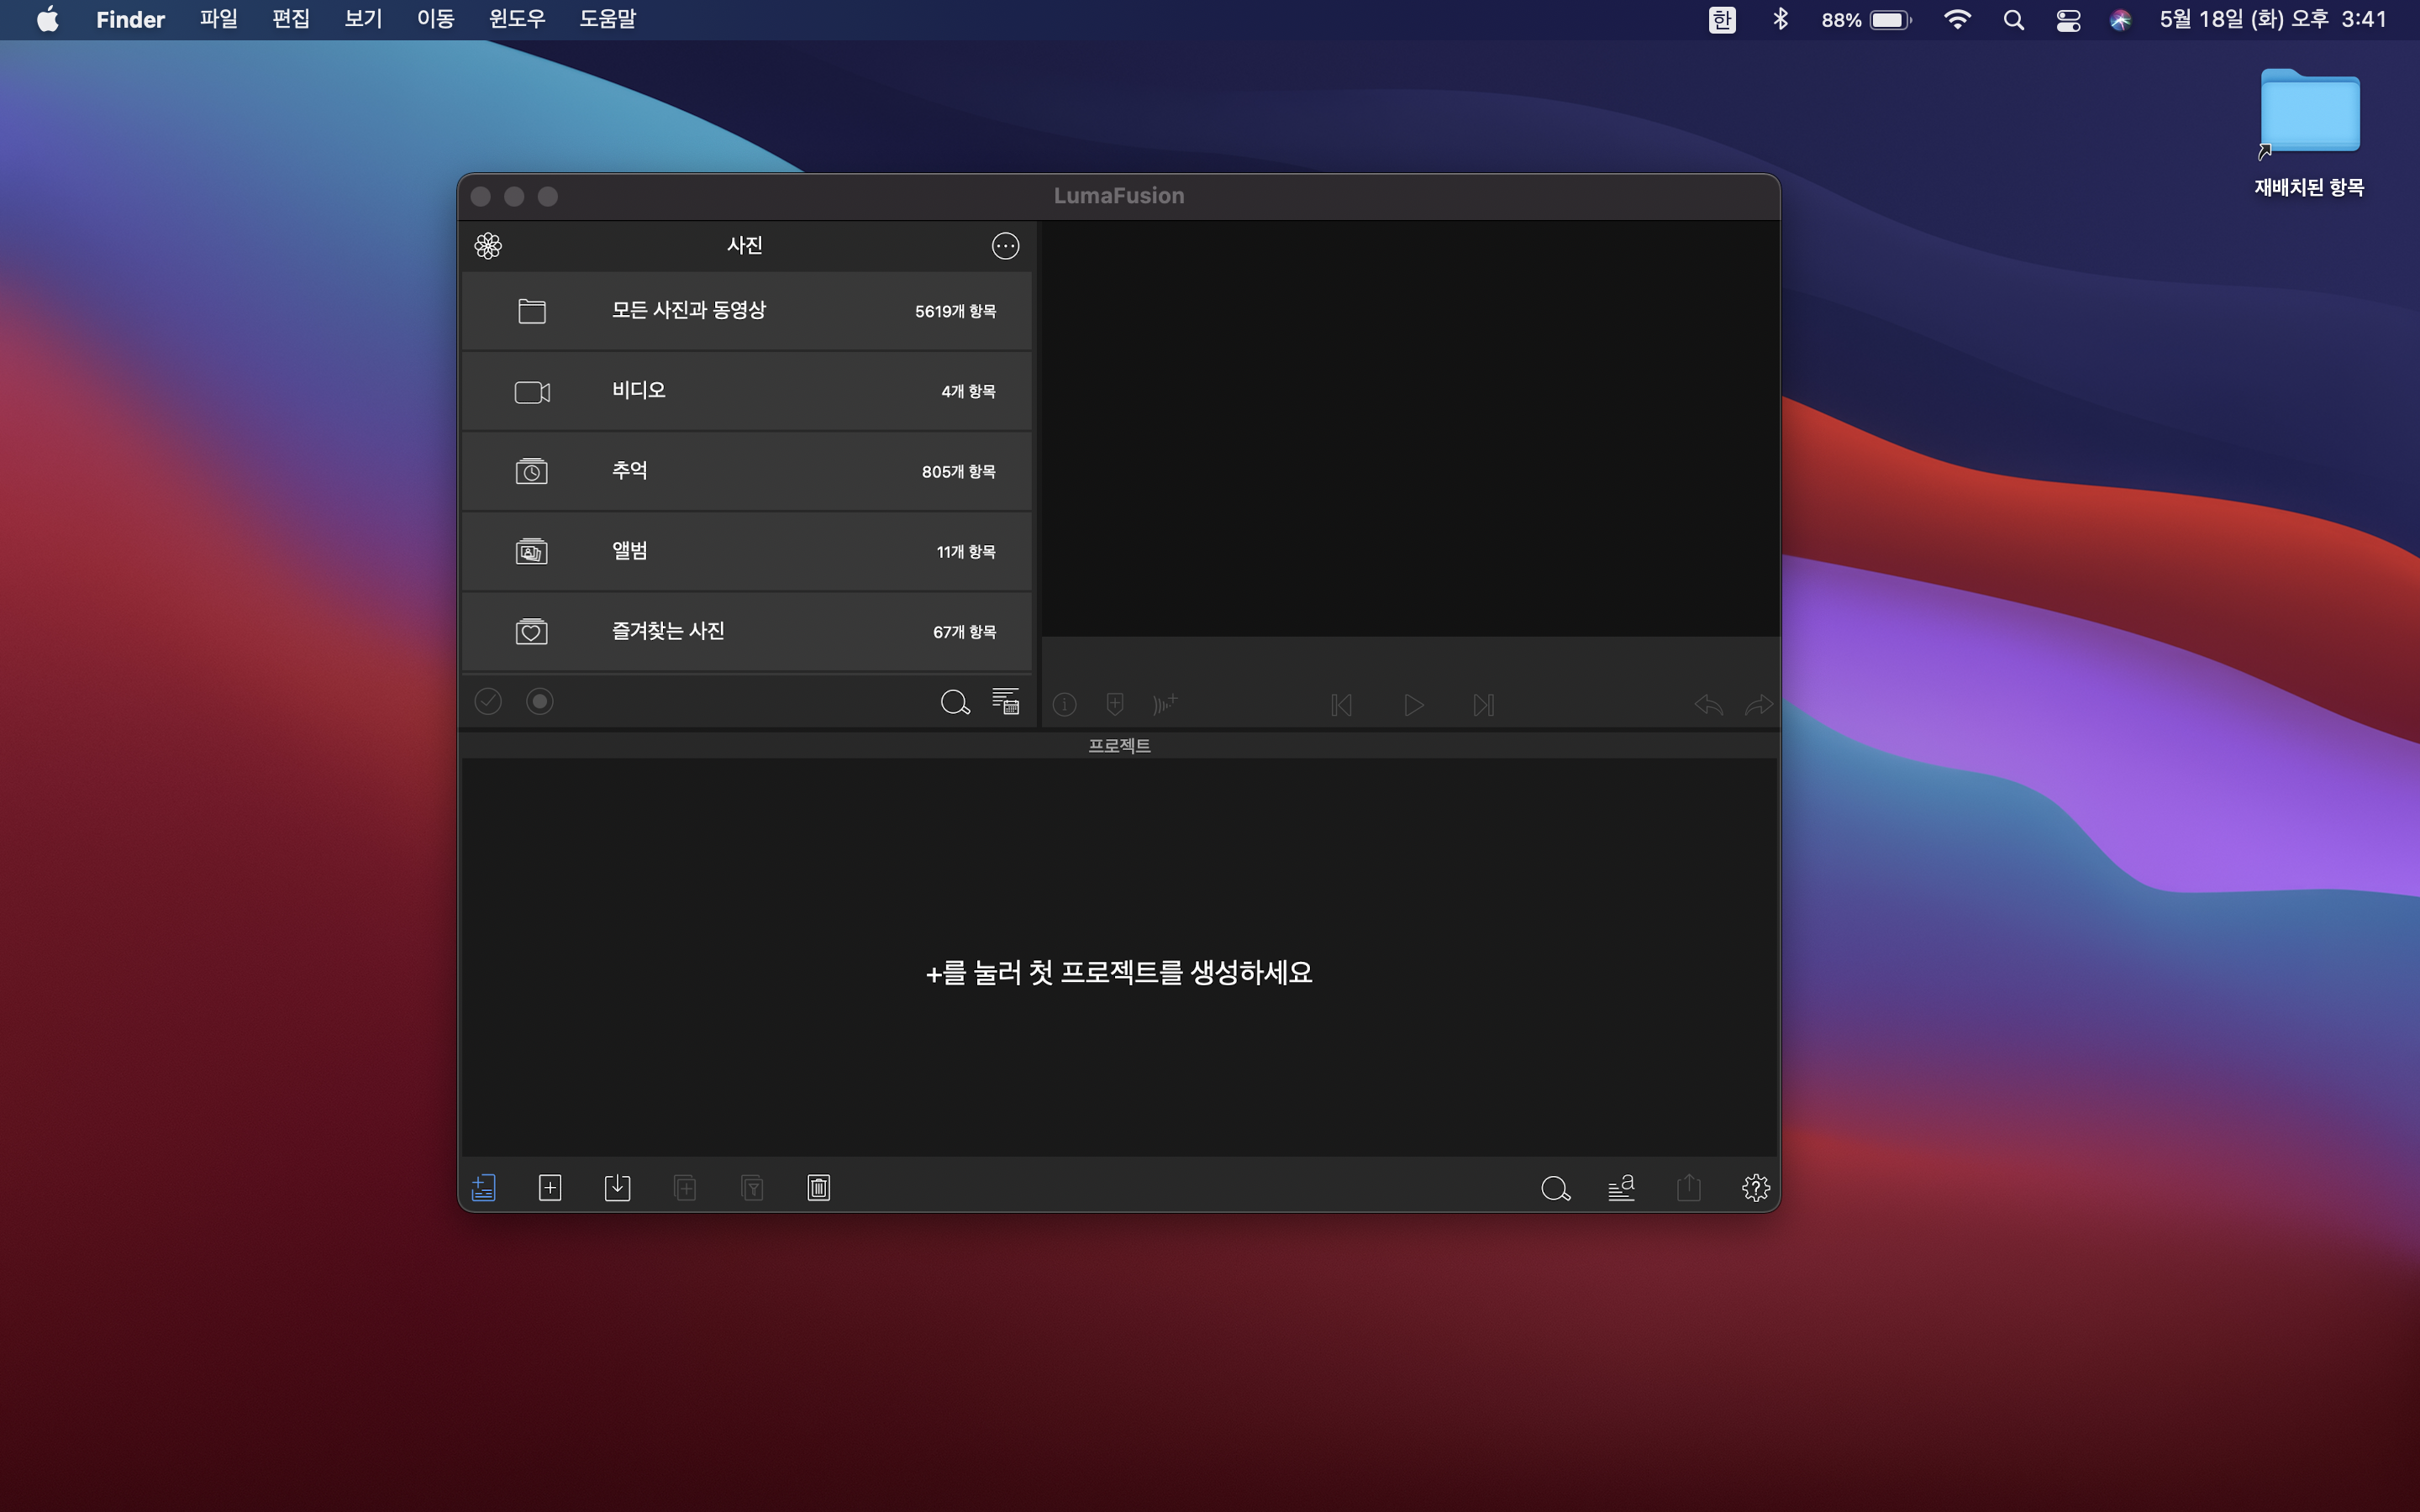This screenshot has width=2420, height=1512.
Task: Open the library sort options icon
Action: [x=1005, y=702]
